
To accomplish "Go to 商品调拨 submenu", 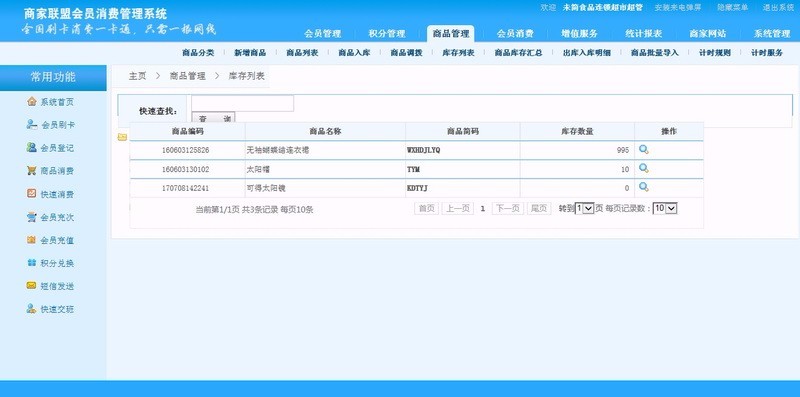I will [406, 53].
